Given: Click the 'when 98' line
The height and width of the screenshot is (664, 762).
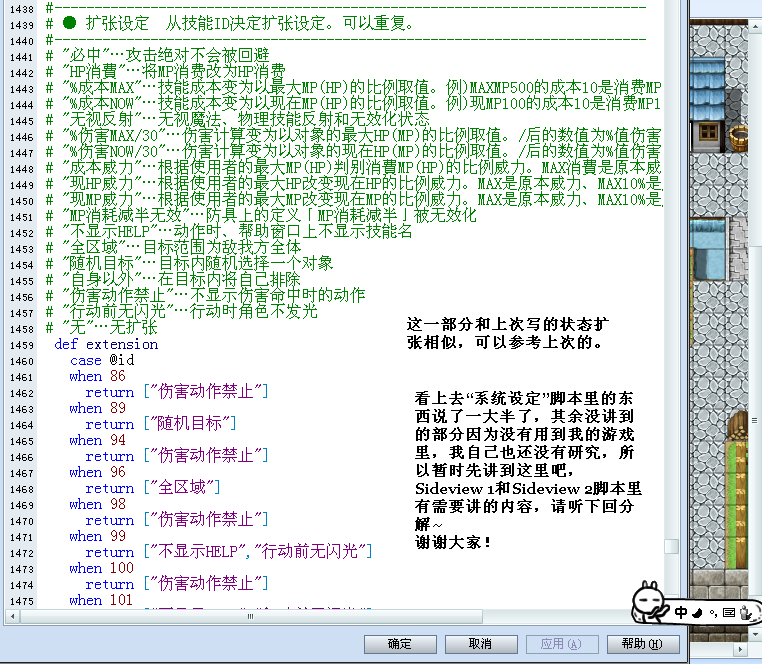Looking at the screenshot, I should [x=98, y=505].
